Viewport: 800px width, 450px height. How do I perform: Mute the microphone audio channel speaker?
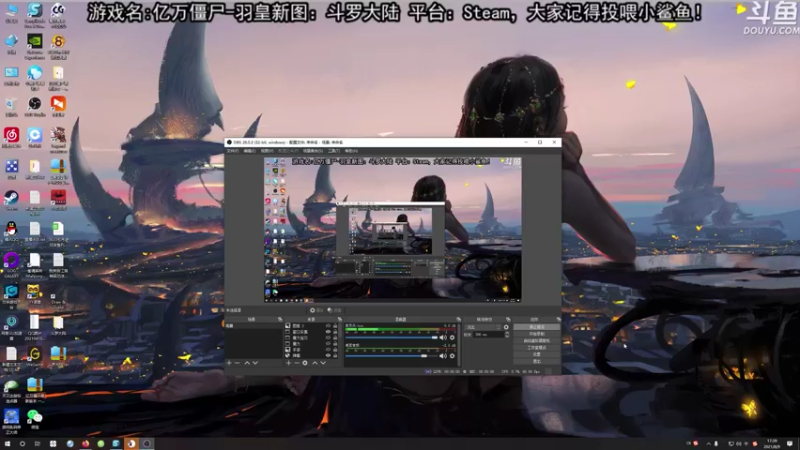tap(443, 337)
